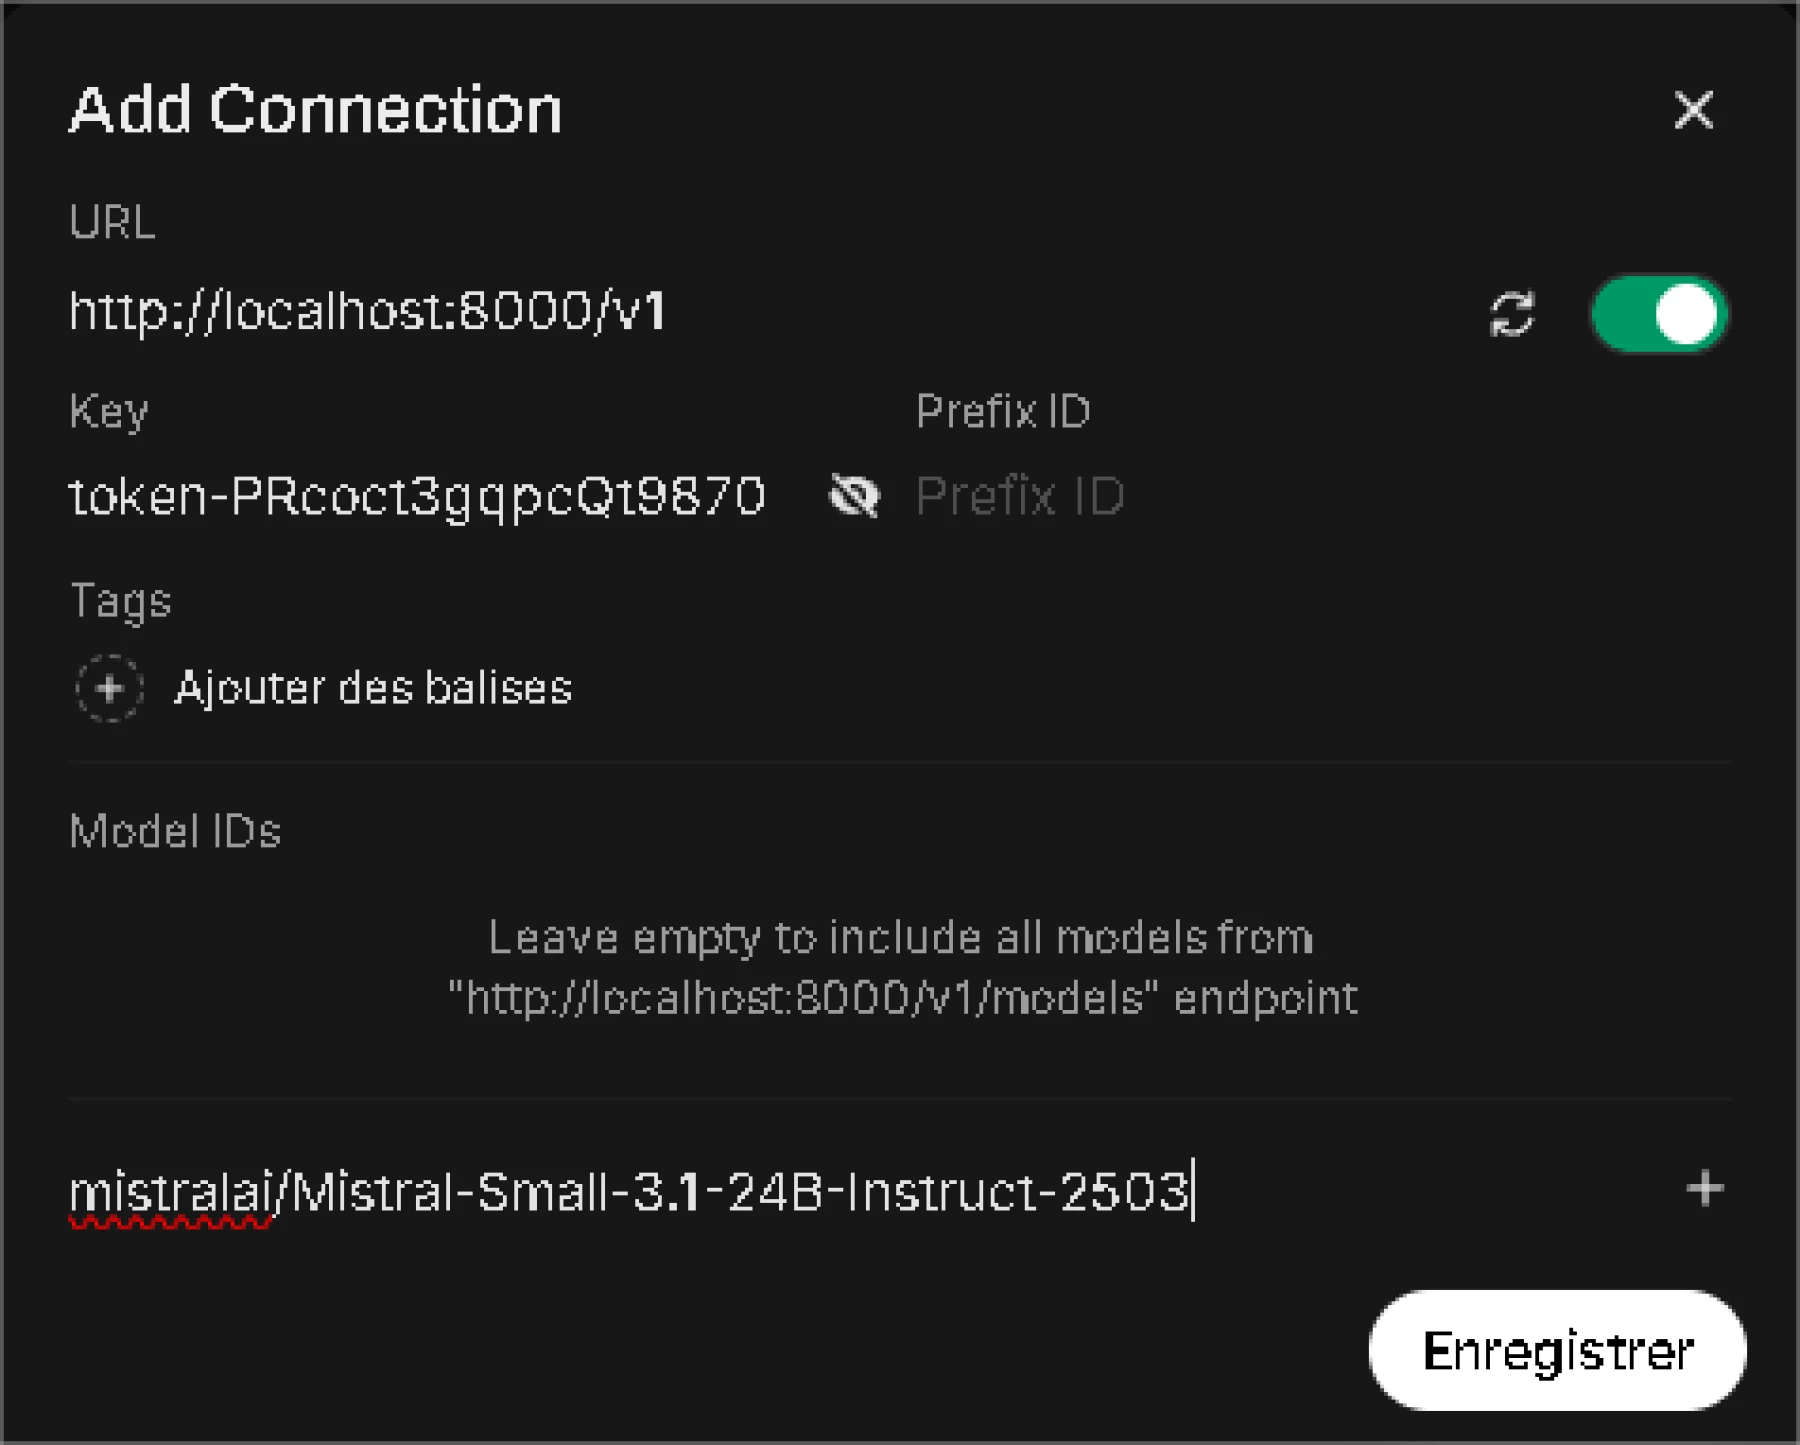Click the Tags section label
The height and width of the screenshot is (1445, 1800).
click(x=121, y=602)
